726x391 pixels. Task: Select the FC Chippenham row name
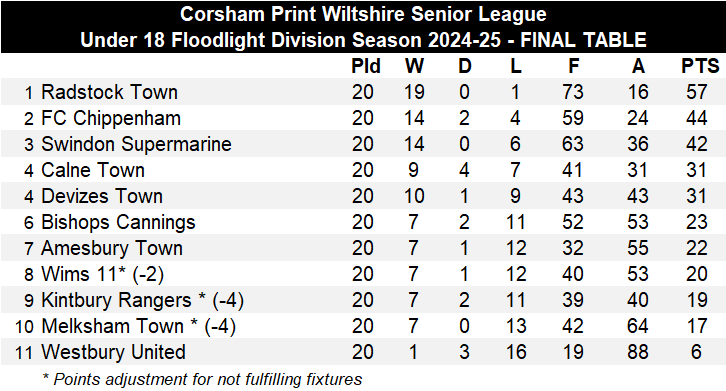[x=111, y=118]
